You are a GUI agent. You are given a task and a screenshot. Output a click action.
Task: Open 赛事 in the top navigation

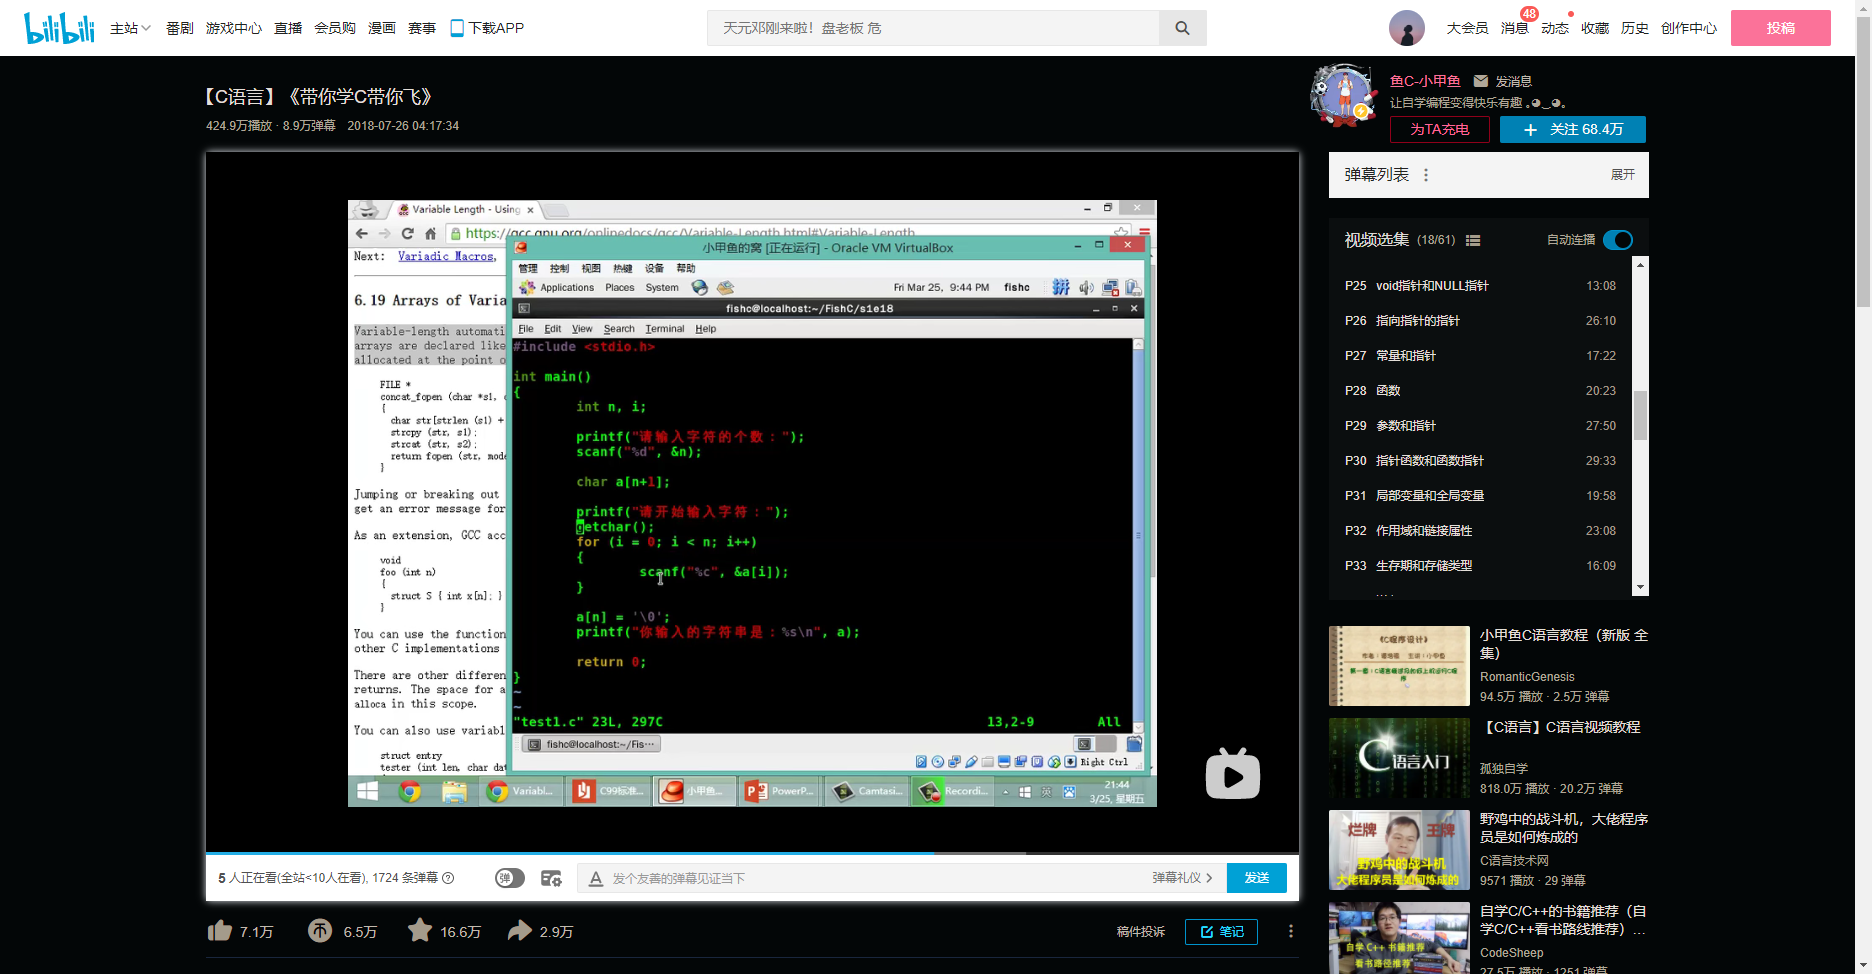click(422, 28)
